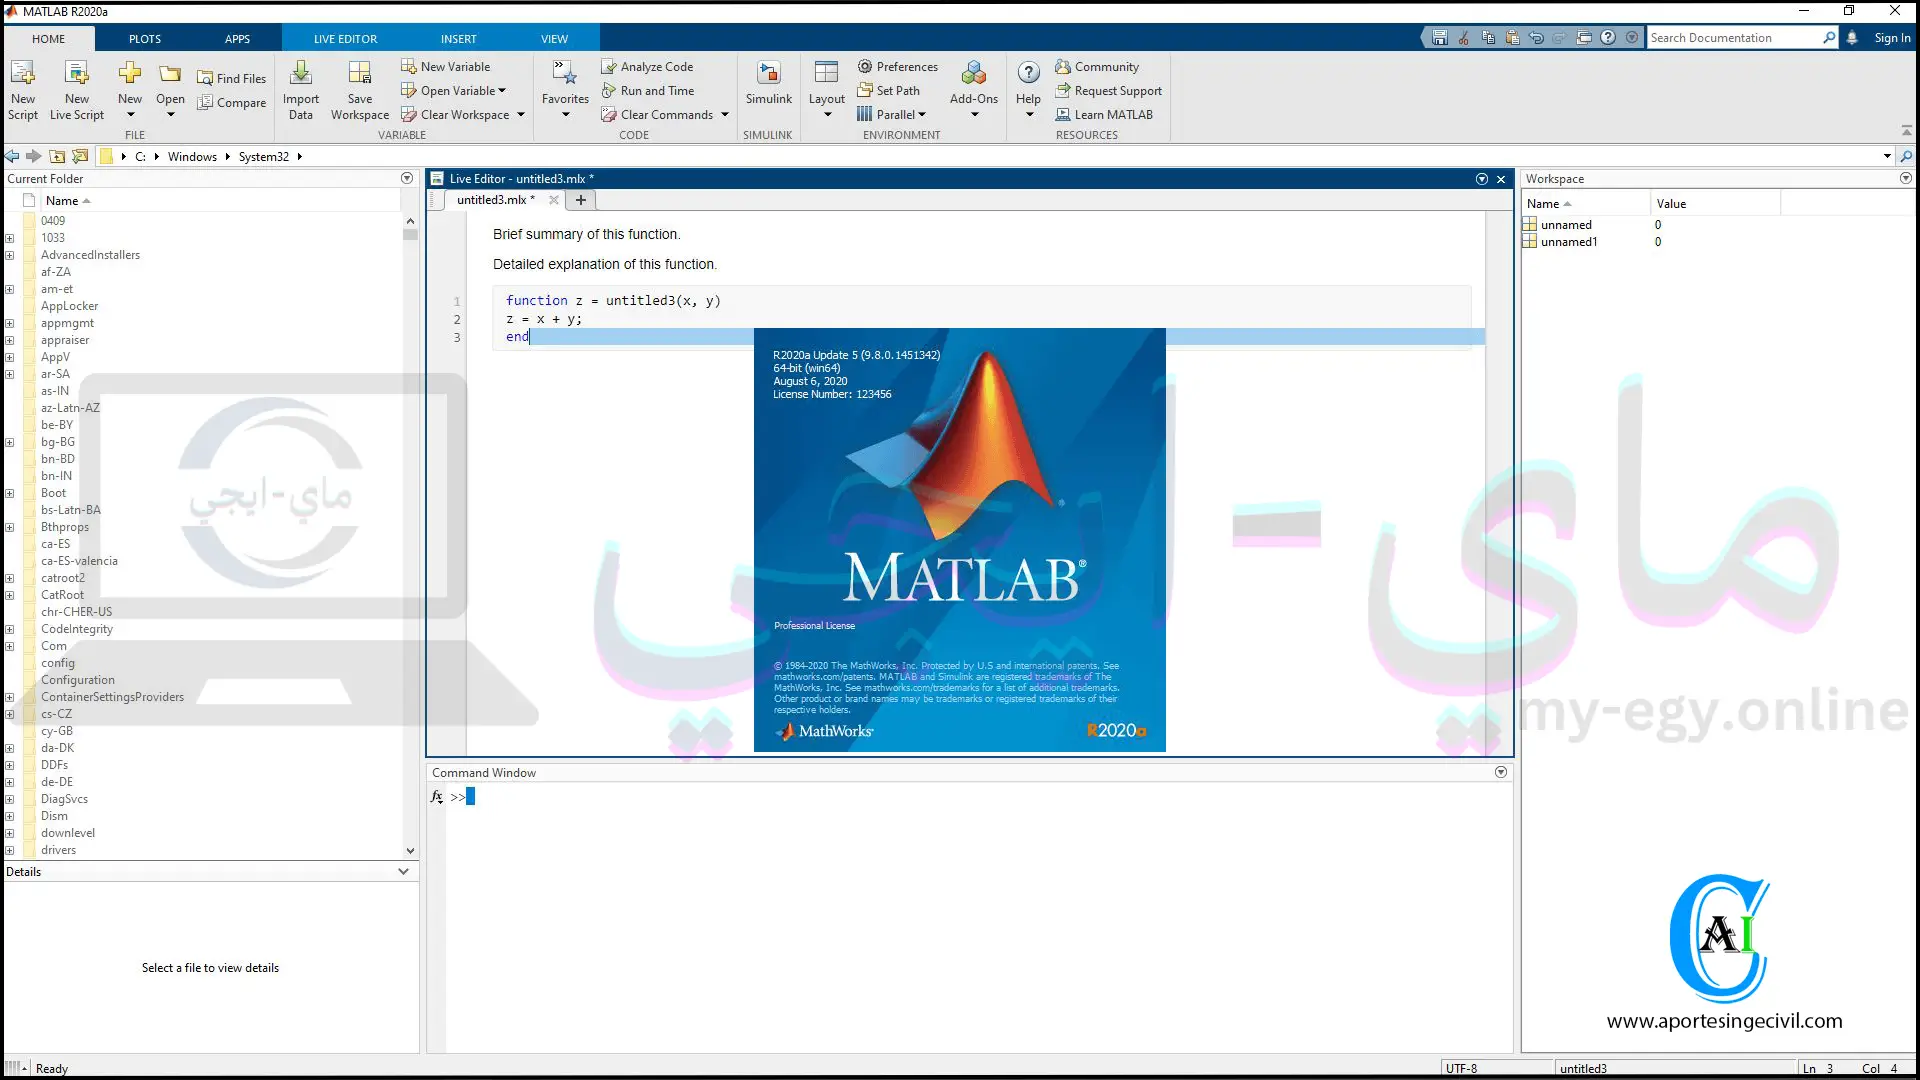Image resolution: width=1920 pixels, height=1080 pixels.
Task: Open Current Folder panel actions menu
Action: pos(407,178)
